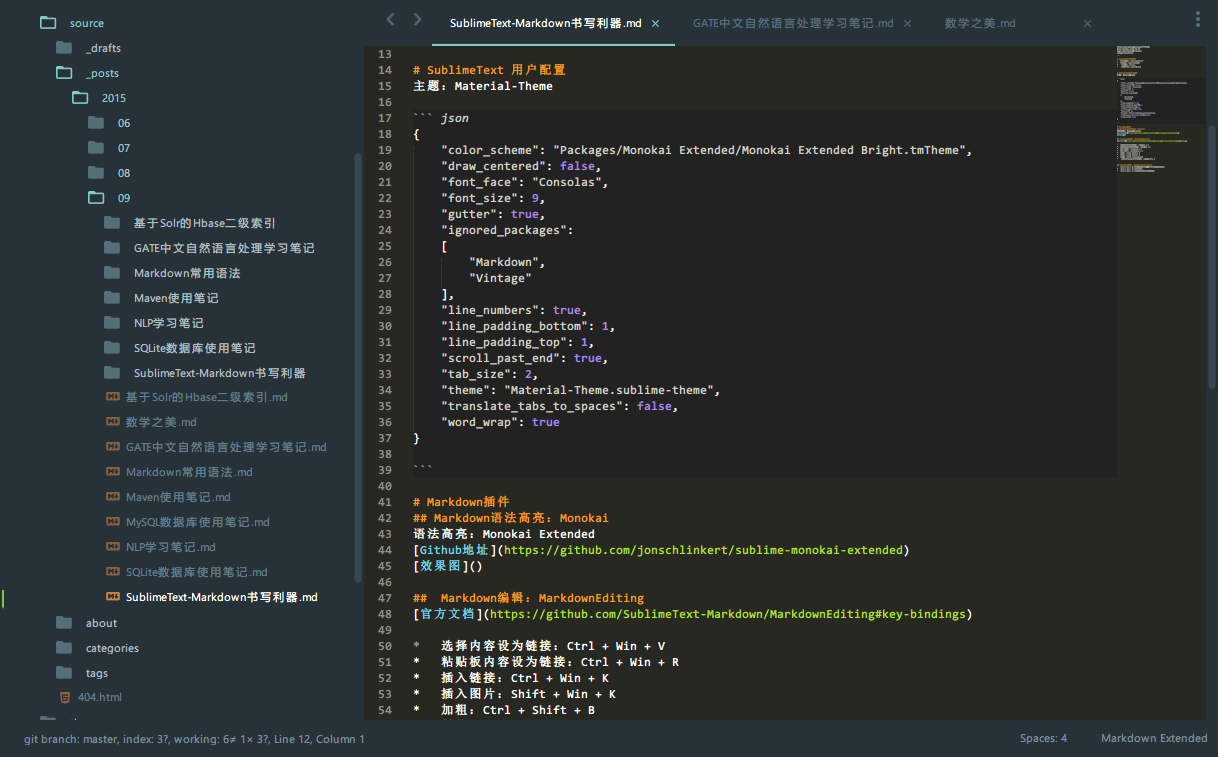Switch to GATE中文自然语言处理学习笔记.md tab
1218x757 pixels.
point(793,22)
